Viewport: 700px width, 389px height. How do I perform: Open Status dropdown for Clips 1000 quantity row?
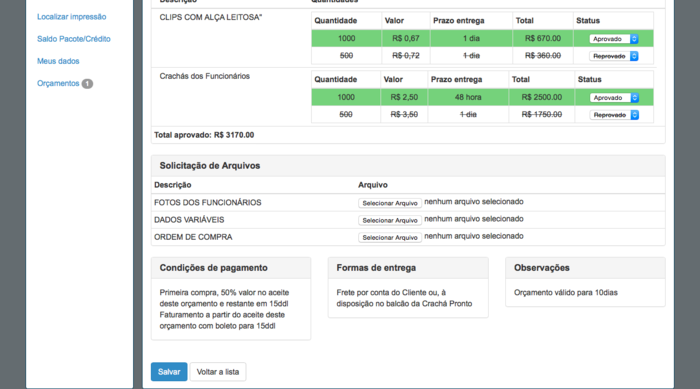point(614,39)
